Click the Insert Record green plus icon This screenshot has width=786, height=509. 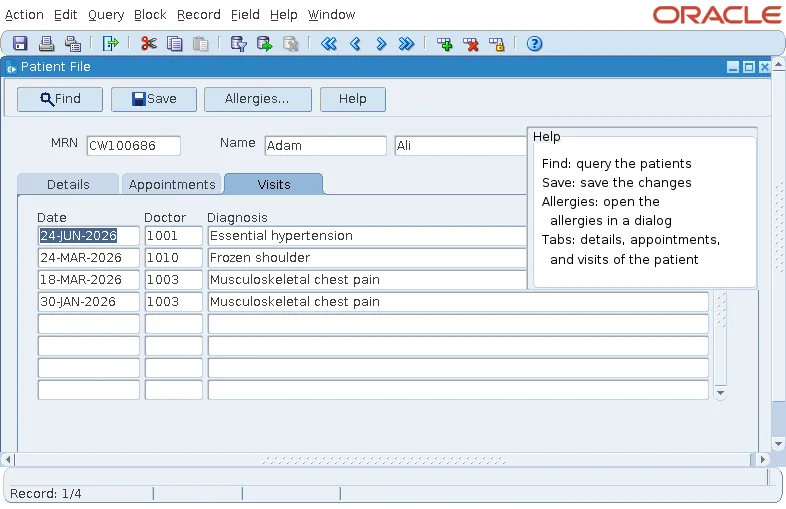coord(445,44)
